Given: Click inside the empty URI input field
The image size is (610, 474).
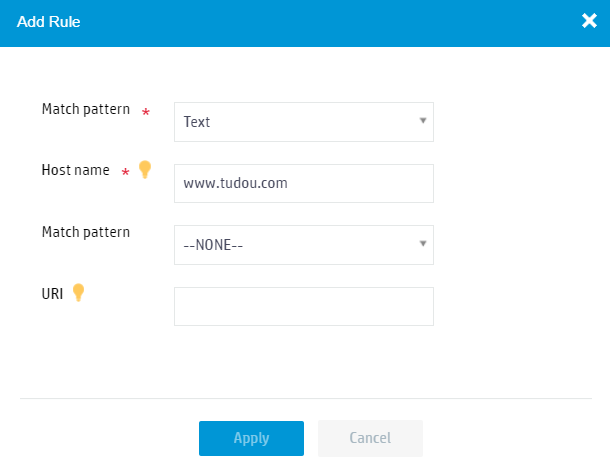Looking at the screenshot, I should [304, 306].
